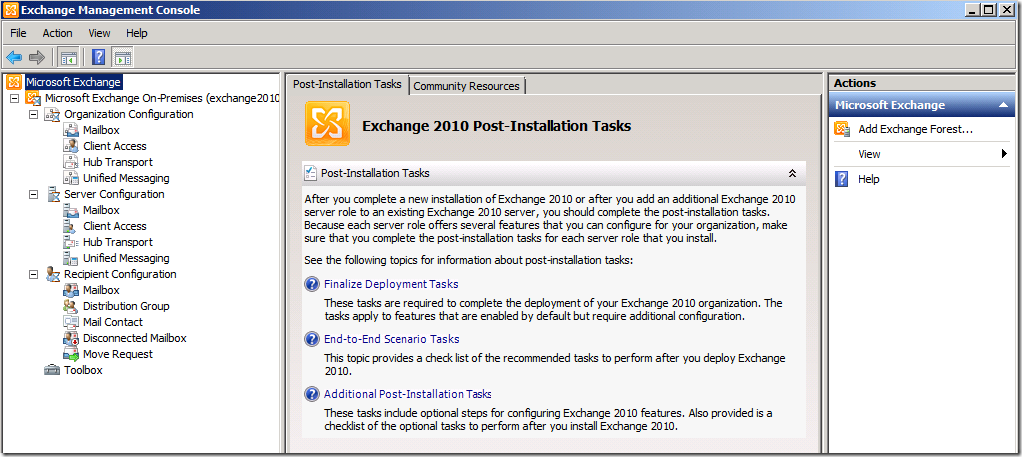Select Microsoft Exchange On-Premises tree label
This screenshot has height=457, width=1022.
click(x=162, y=98)
